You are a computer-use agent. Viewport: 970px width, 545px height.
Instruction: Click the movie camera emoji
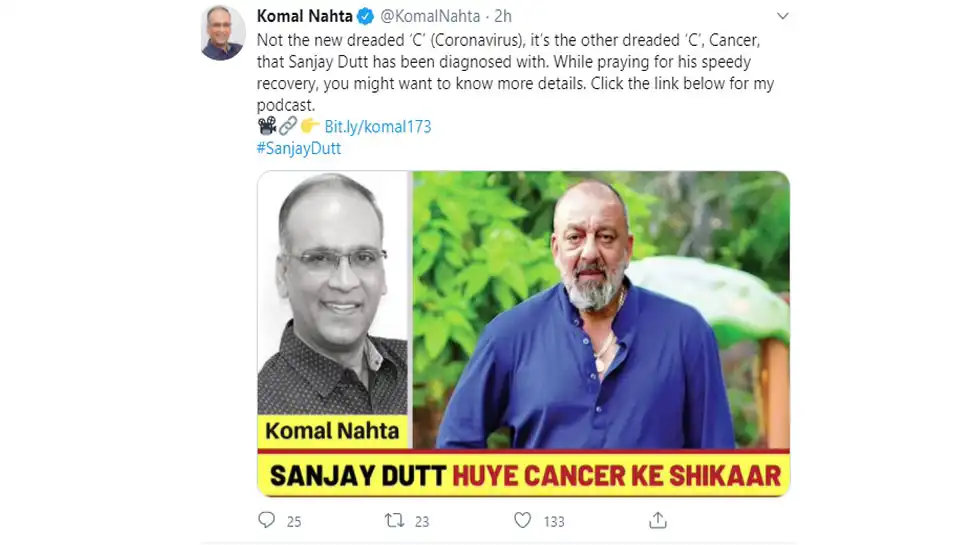(267, 126)
